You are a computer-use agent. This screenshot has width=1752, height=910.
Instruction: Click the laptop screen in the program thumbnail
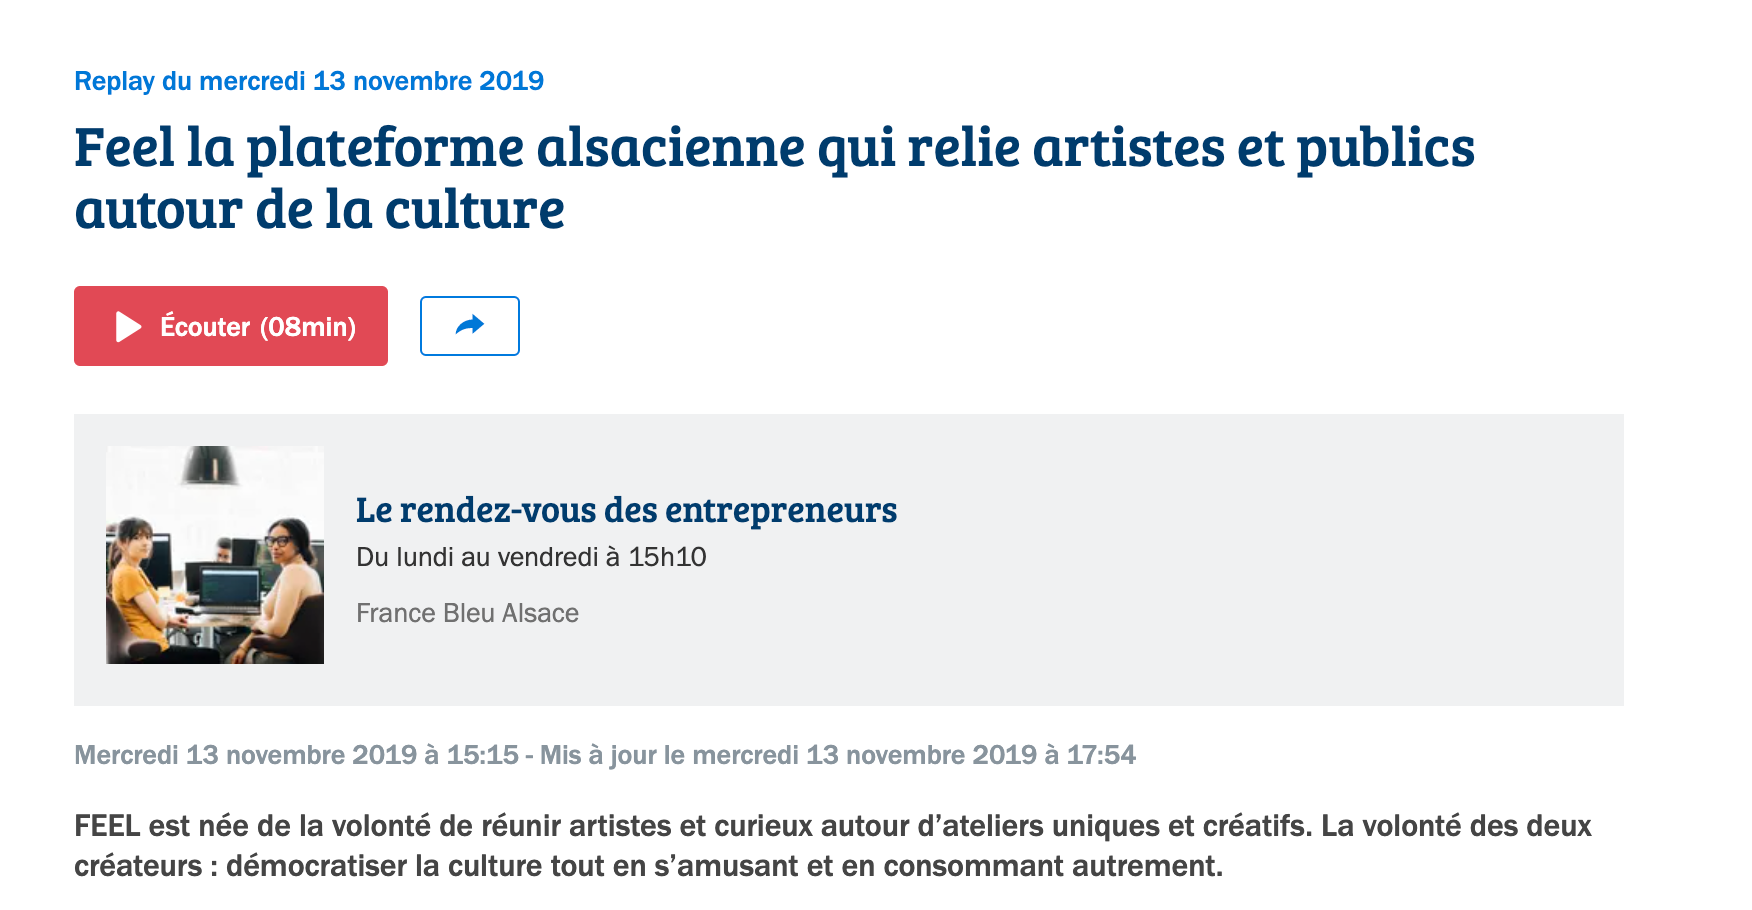click(230, 587)
